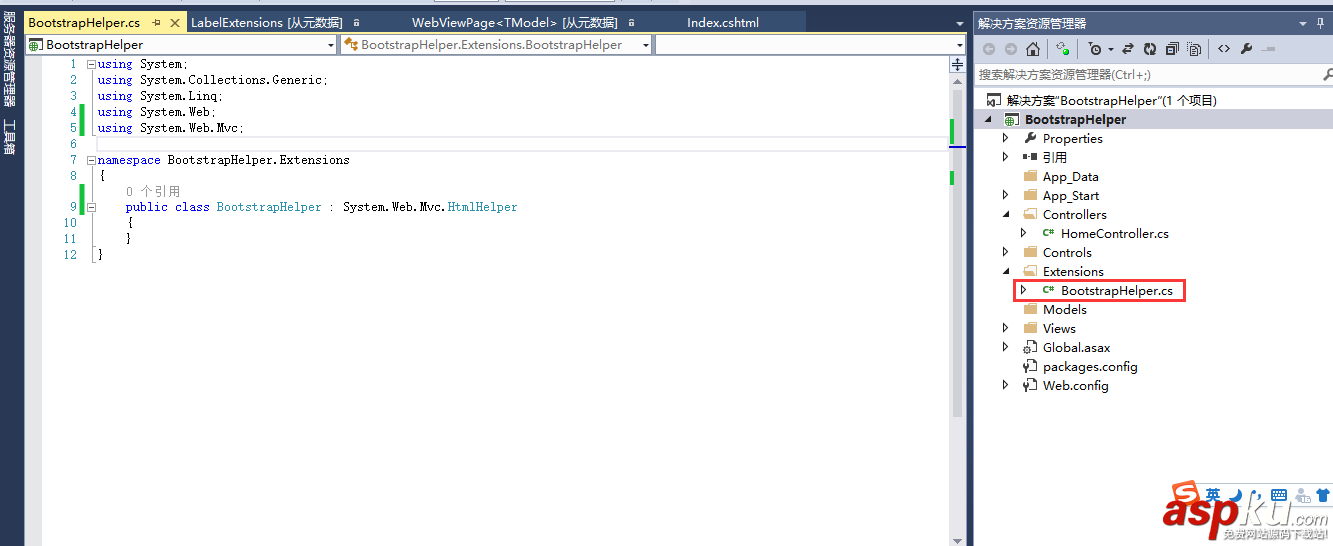Switch to LabelExtensions metadata tab
Image resolution: width=1333 pixels, height=546 pixels.
(266, 22)
